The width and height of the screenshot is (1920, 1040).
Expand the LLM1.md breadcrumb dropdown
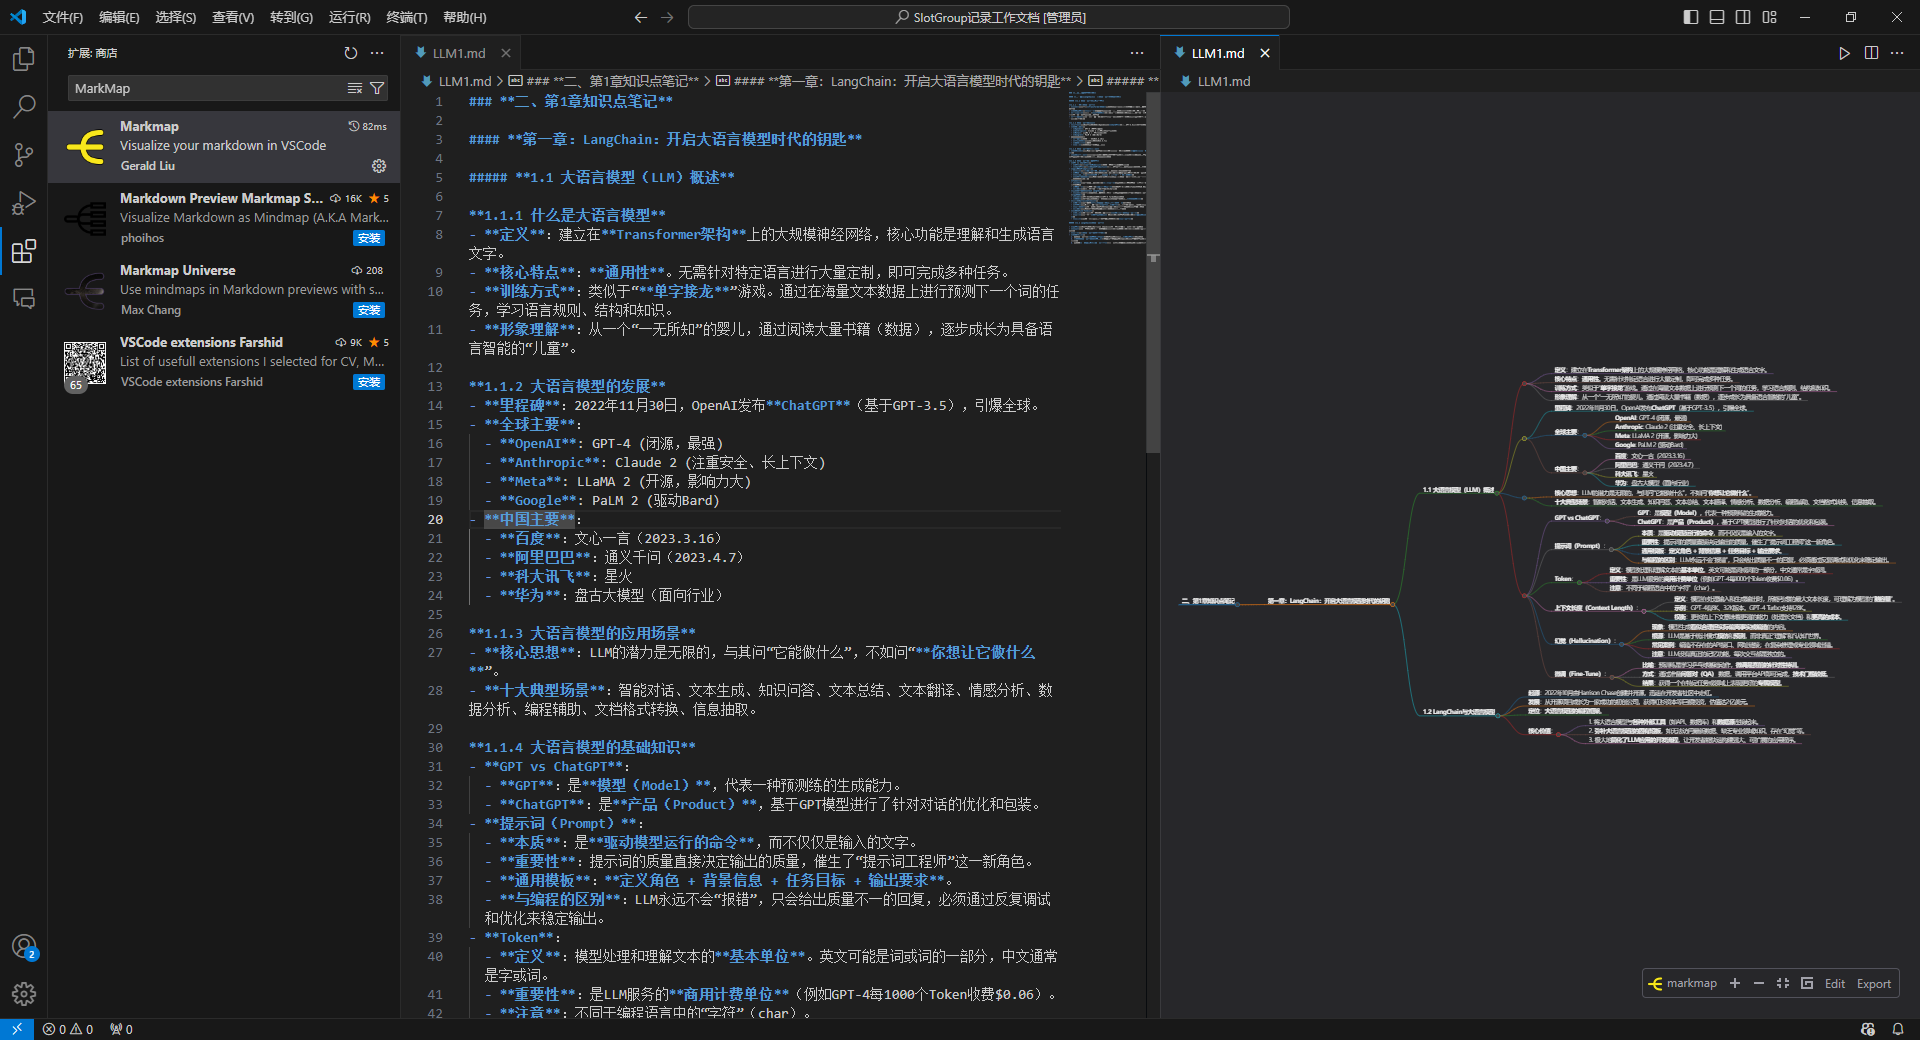point(463,81)
